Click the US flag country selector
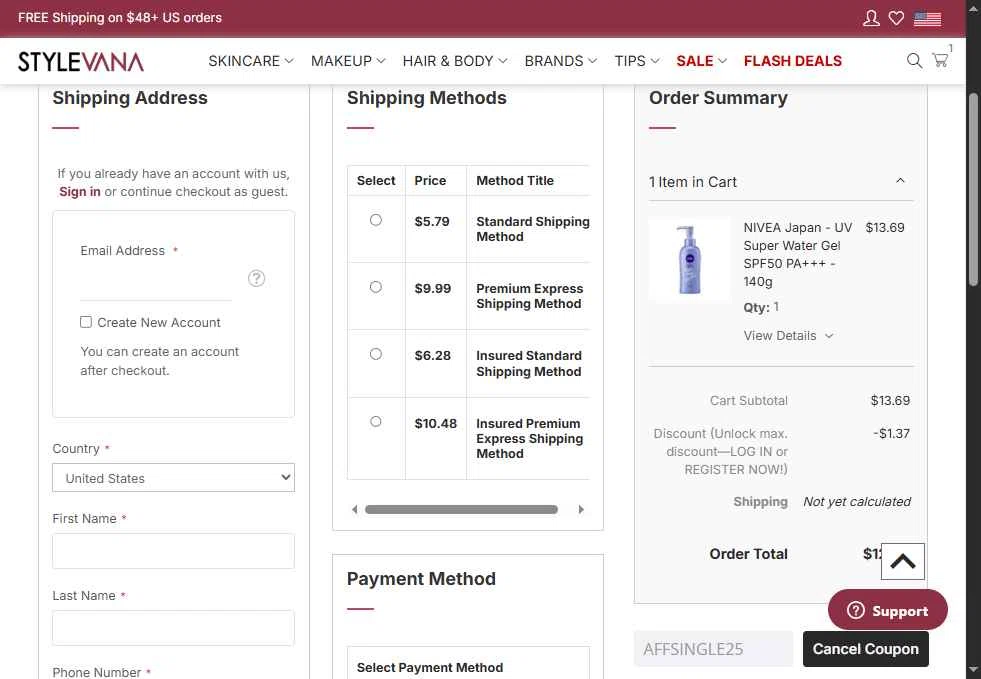 click(x=927, y=19)
